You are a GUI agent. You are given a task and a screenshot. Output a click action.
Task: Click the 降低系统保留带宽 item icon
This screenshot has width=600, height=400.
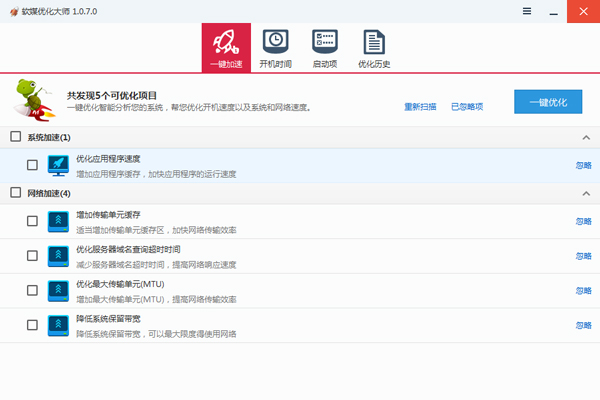[58, 325]
